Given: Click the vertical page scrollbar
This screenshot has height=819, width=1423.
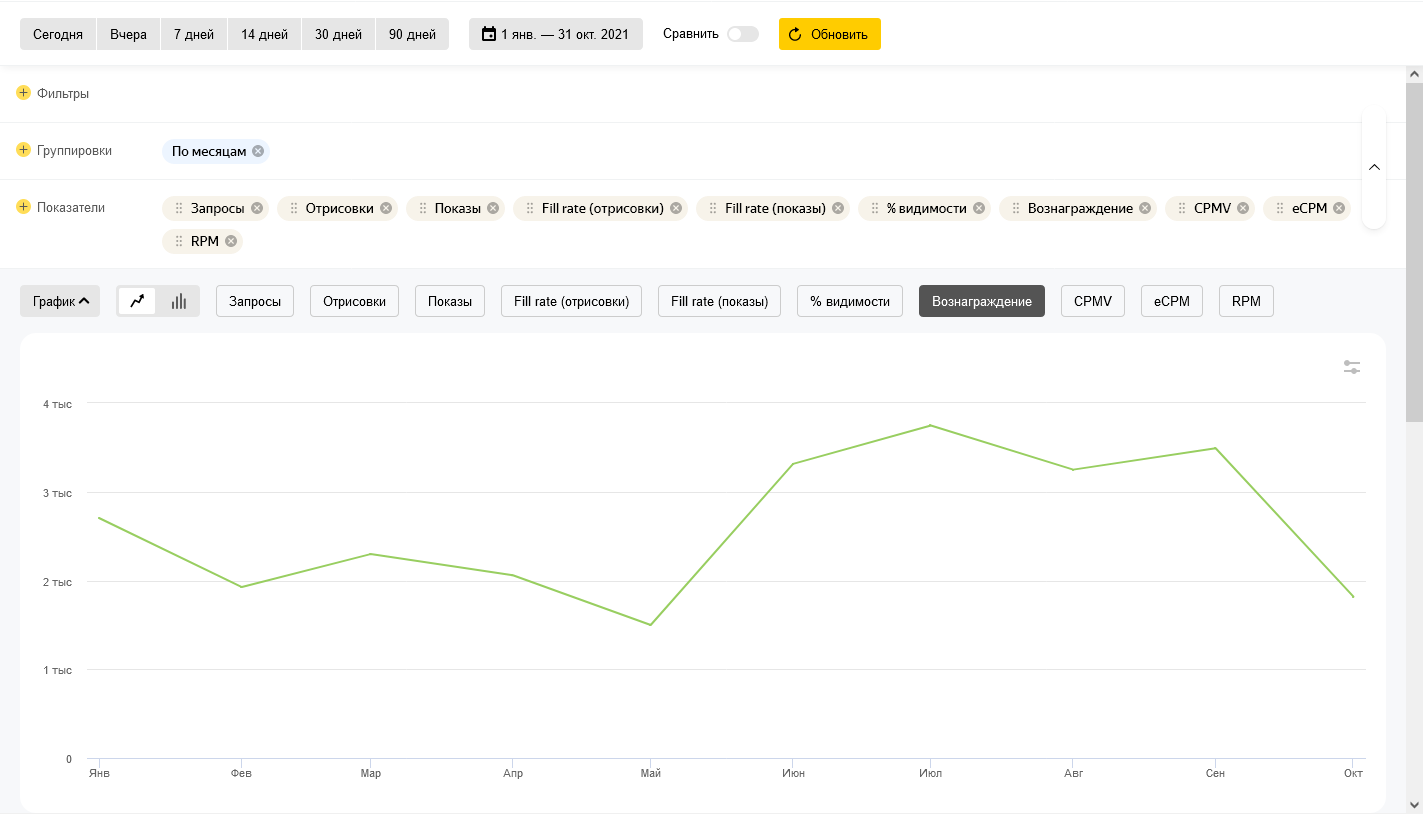Looking at the screenshot, I should [x=1414, y=250].
